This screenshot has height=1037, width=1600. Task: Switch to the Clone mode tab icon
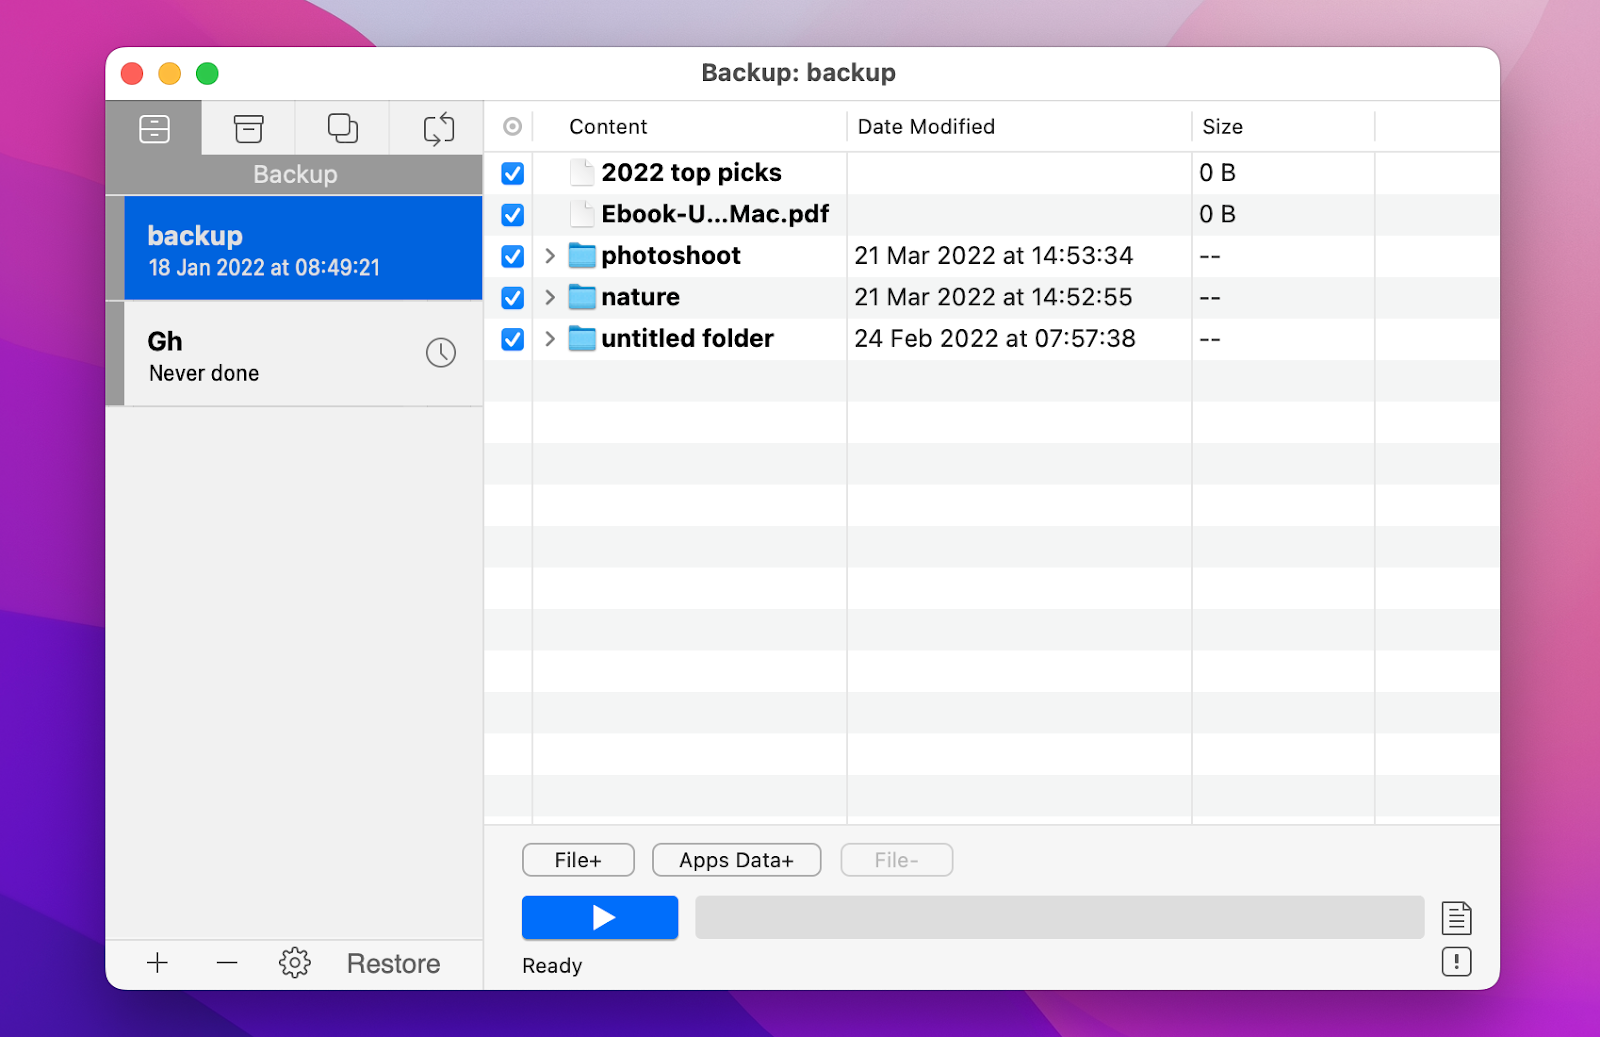(x=343, y=128)
